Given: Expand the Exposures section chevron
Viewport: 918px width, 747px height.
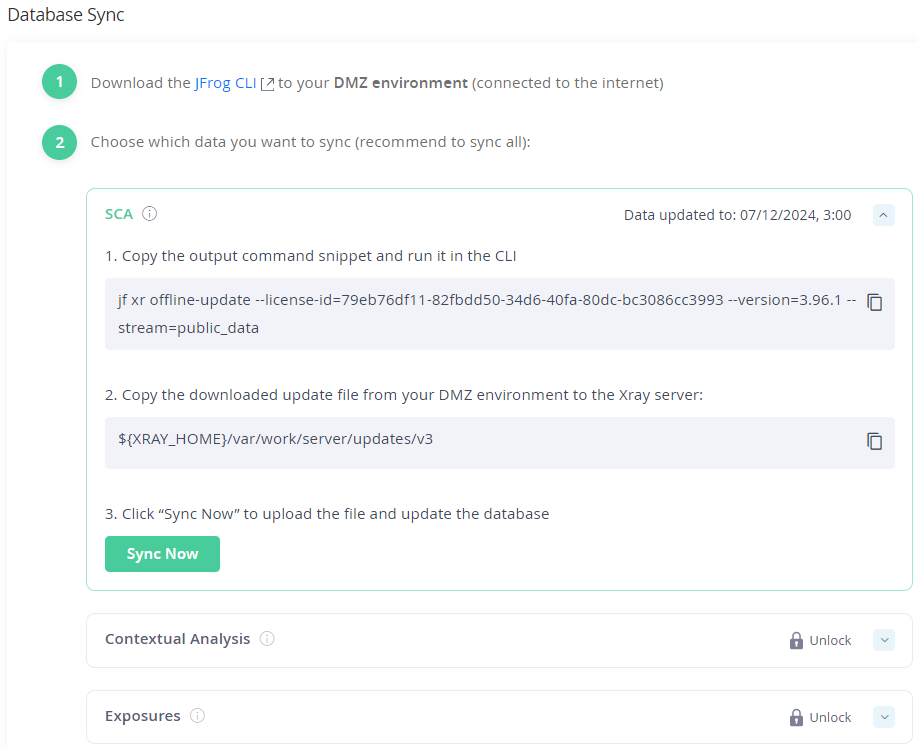Looking at the screenshot, I should 884,717.
